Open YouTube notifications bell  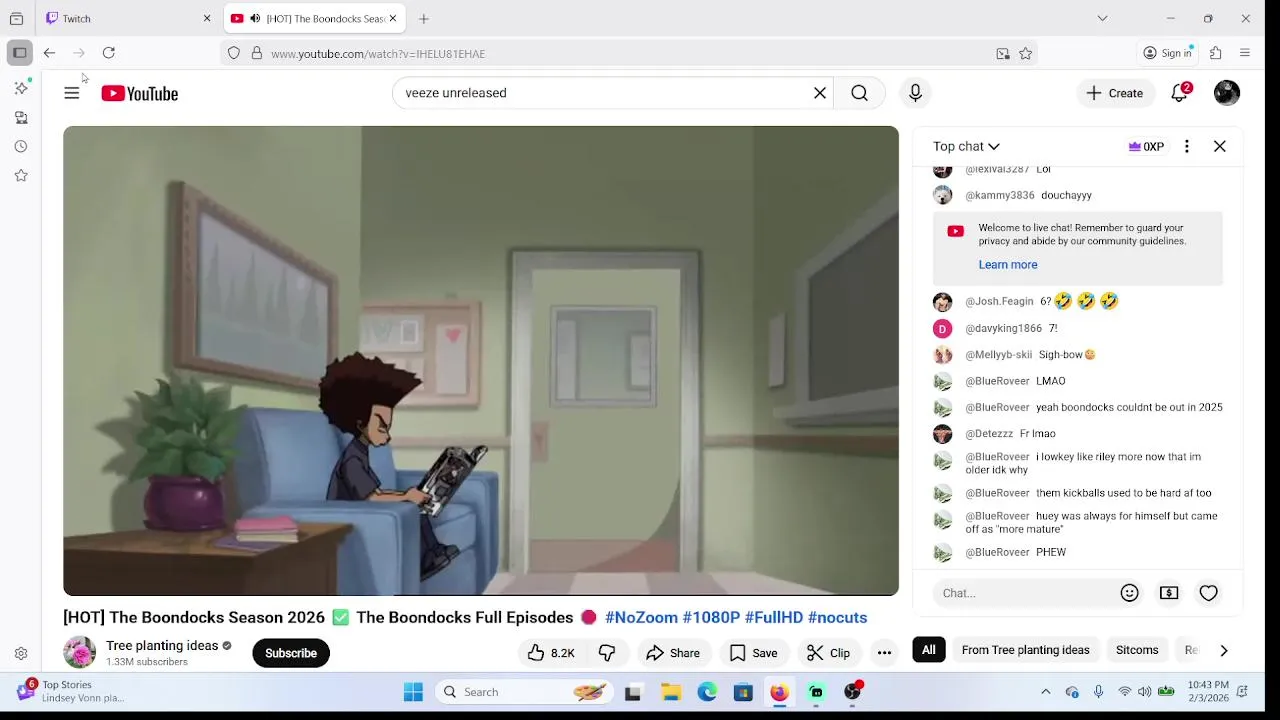coord(1180,93)
